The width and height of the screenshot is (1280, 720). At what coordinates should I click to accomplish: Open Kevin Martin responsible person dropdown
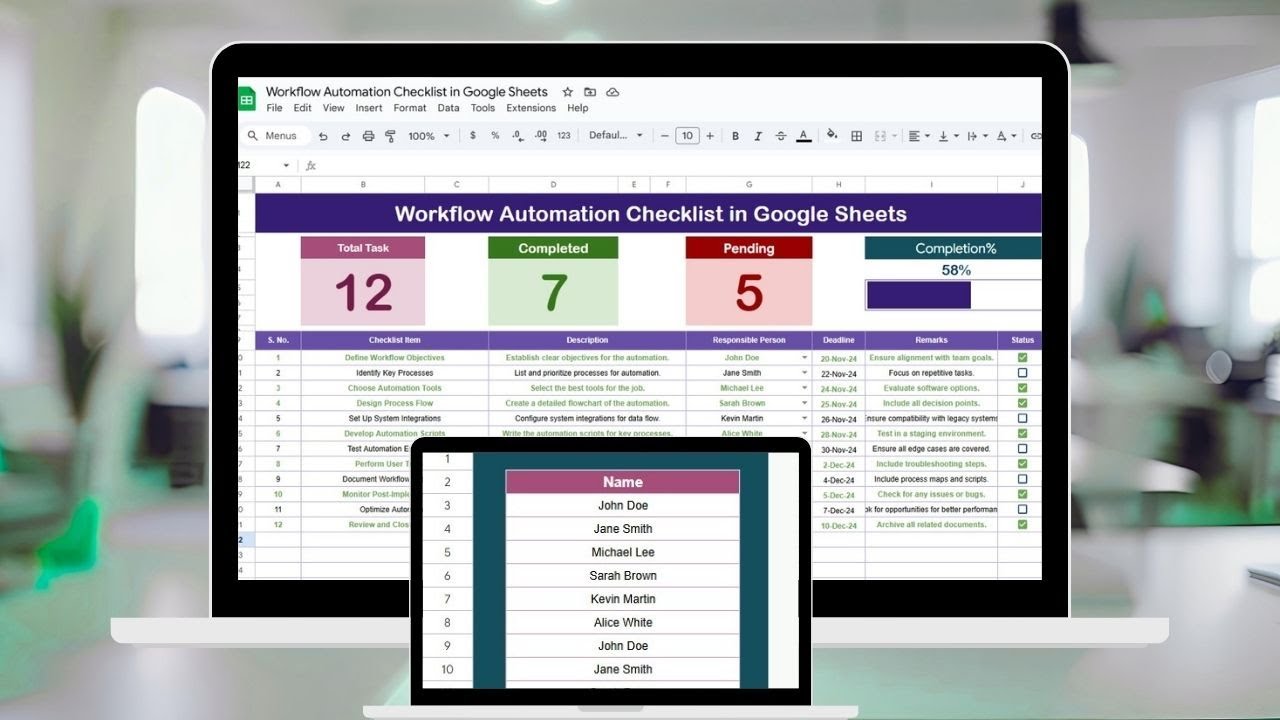pyautogui.click(x=804, y=418)
